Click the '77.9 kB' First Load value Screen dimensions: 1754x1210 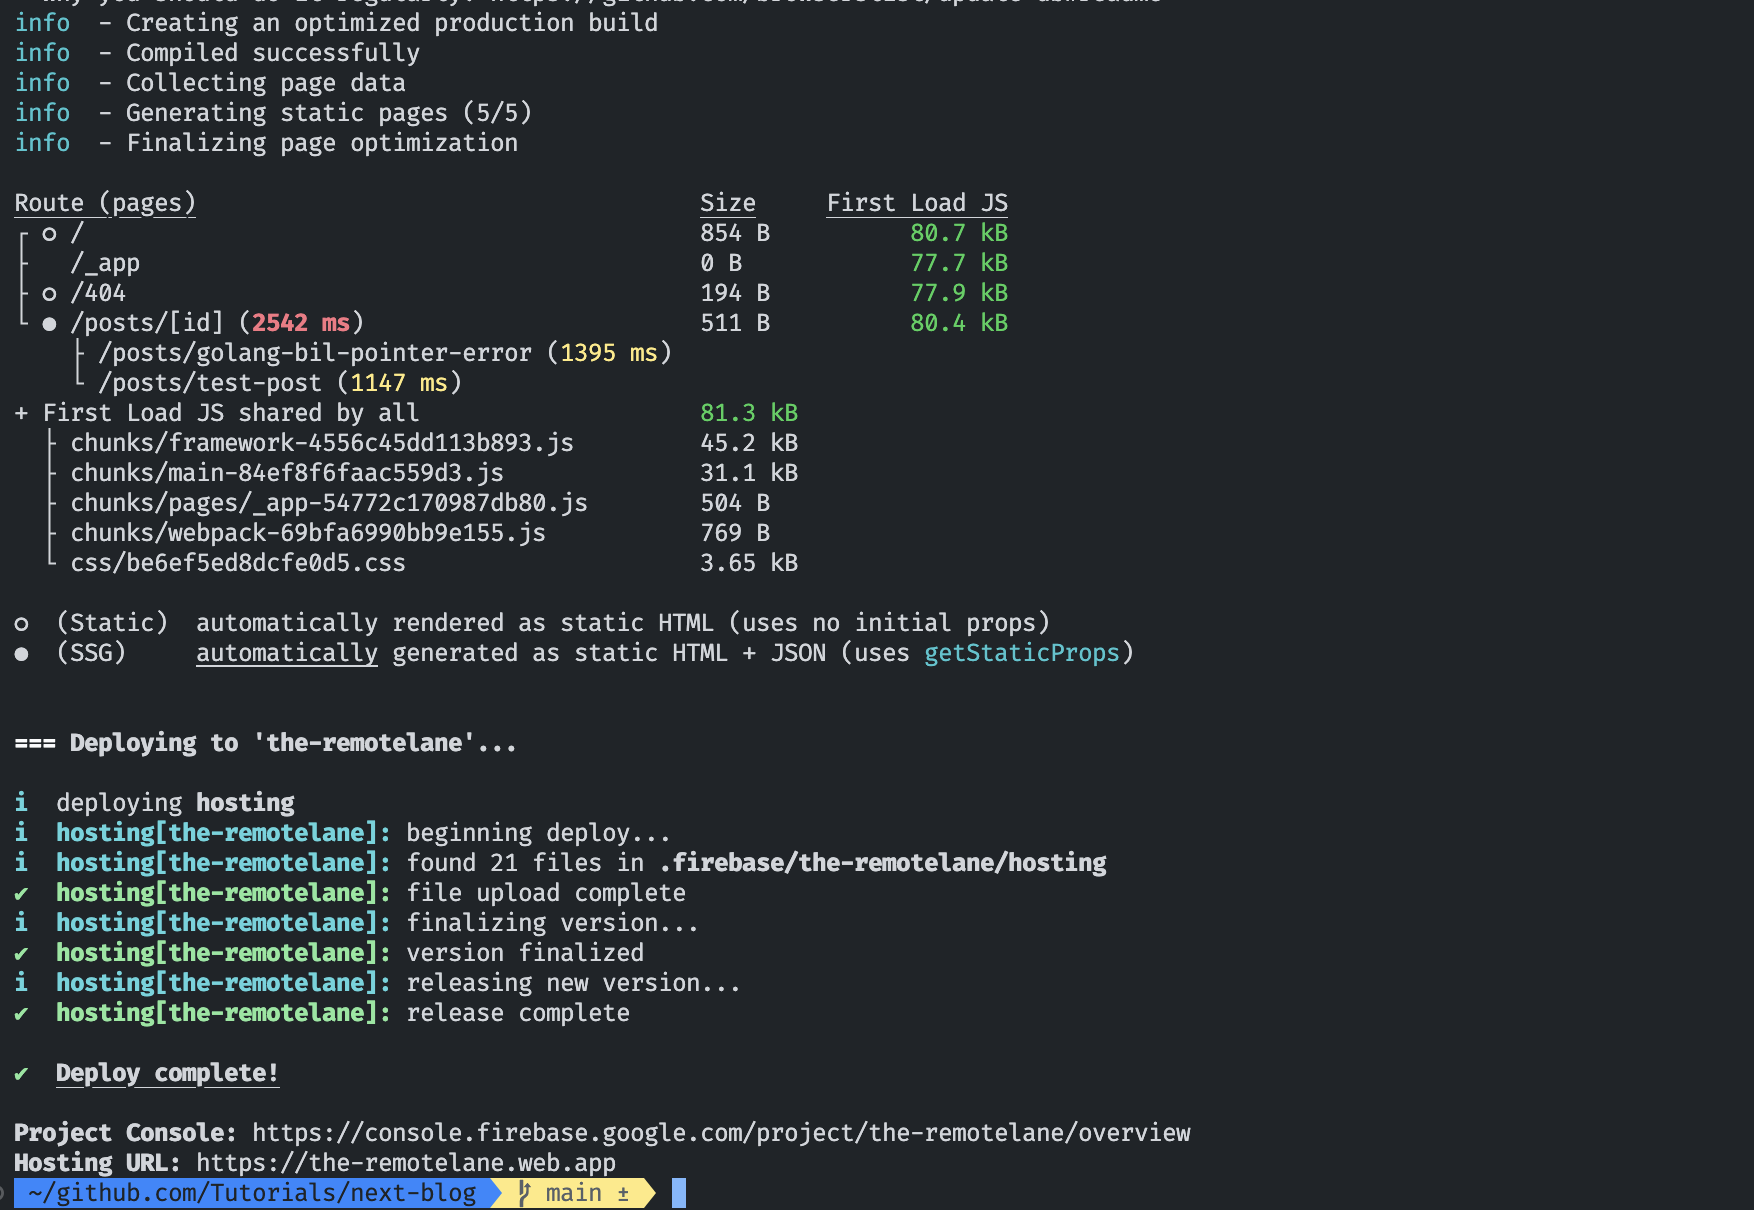click(x=959, y=292)
